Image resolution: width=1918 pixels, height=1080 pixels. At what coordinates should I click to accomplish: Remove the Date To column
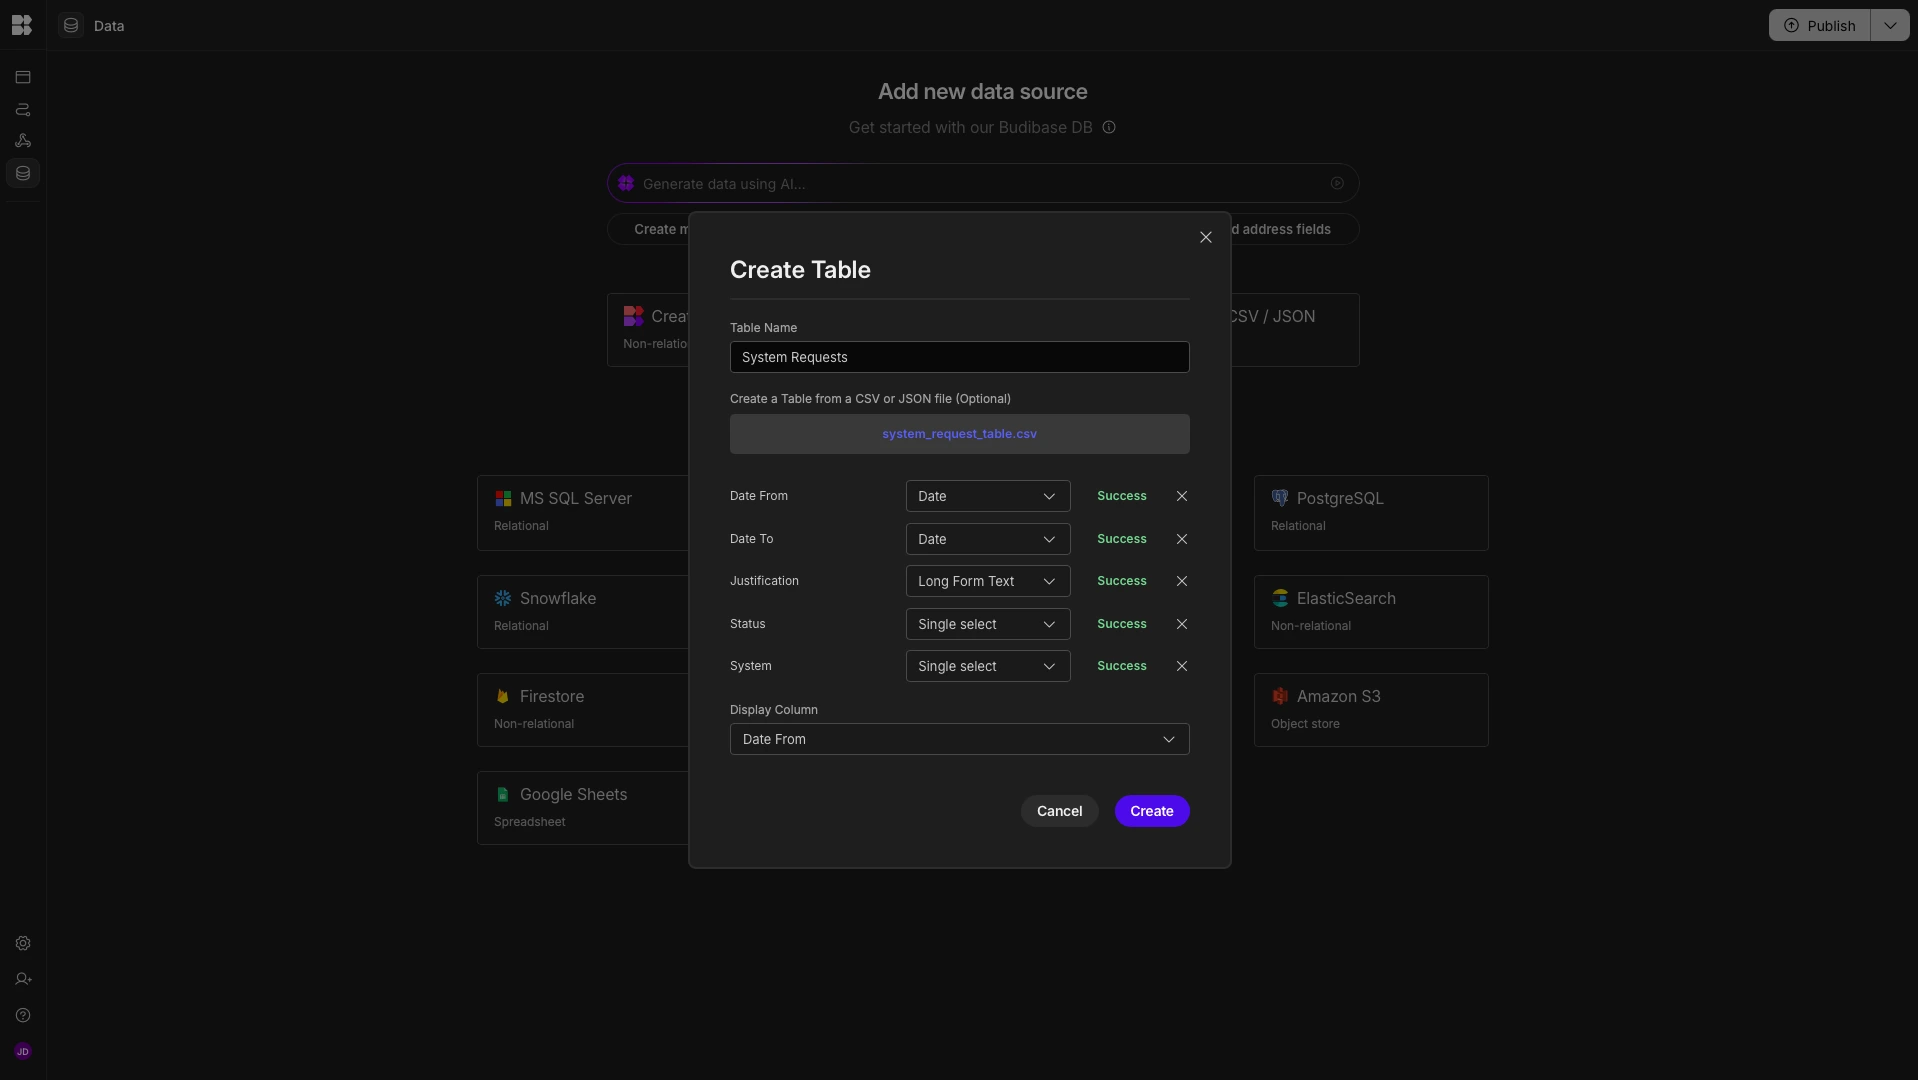1182,539
